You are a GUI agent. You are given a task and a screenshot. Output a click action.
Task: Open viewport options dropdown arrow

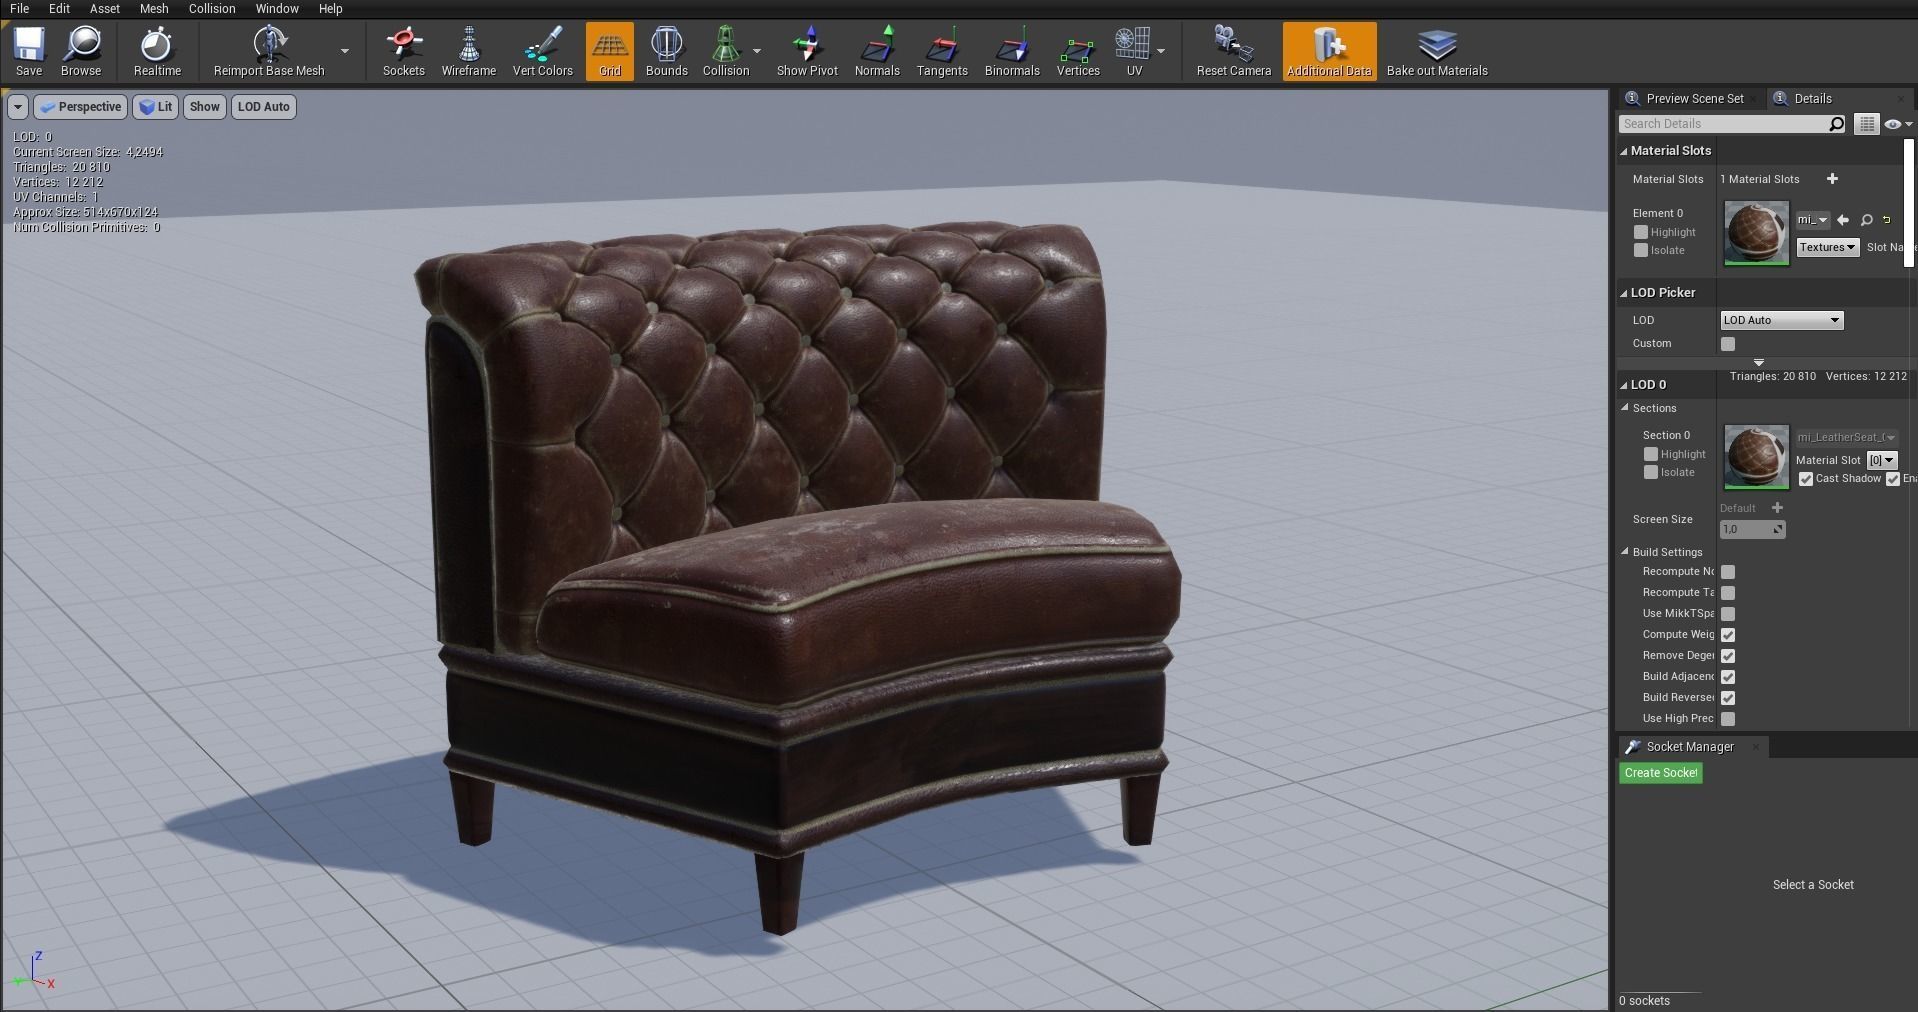pyautogui.click(x=17, y=107)
